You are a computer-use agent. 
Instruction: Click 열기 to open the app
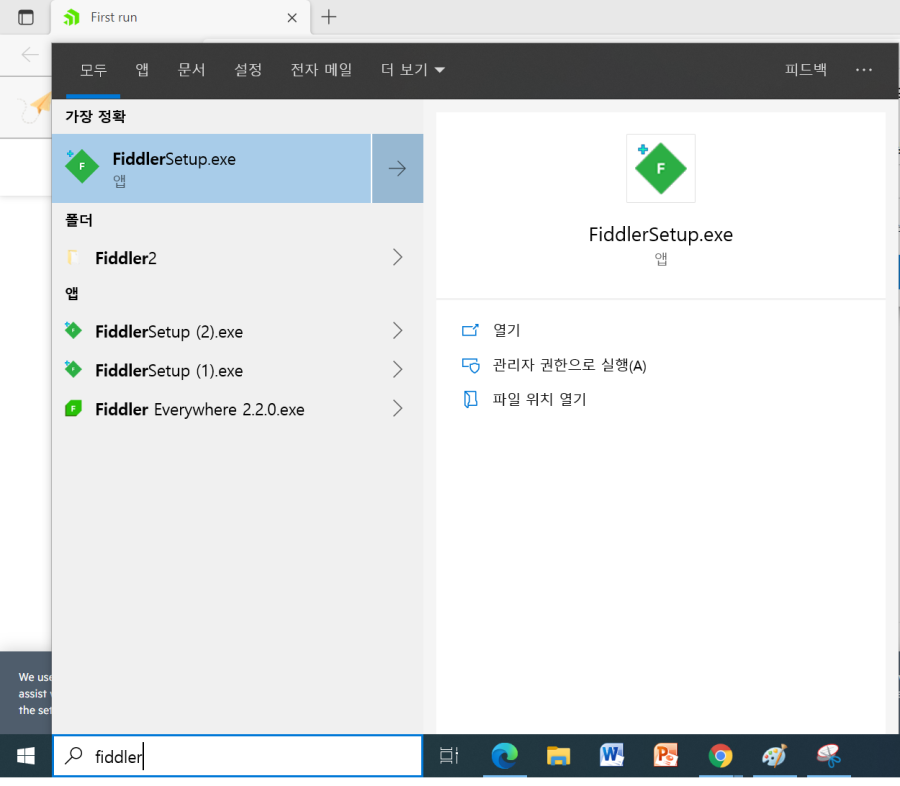pyautogui.click(x=506, y=330)
